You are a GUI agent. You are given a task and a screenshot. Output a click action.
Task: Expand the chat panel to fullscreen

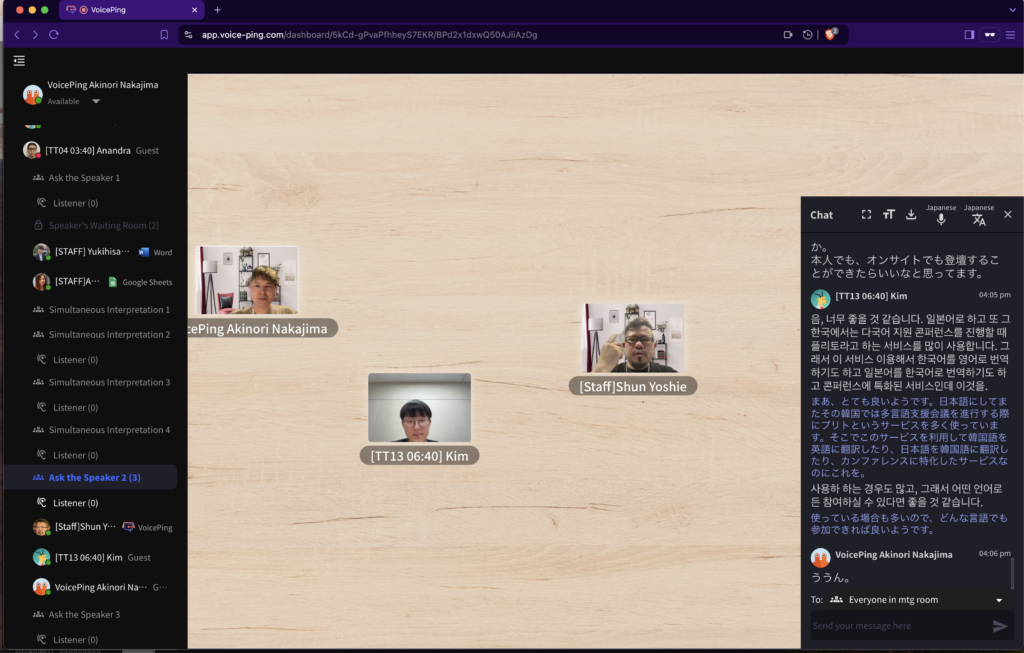pyautogui.click(x=866, y=214)
